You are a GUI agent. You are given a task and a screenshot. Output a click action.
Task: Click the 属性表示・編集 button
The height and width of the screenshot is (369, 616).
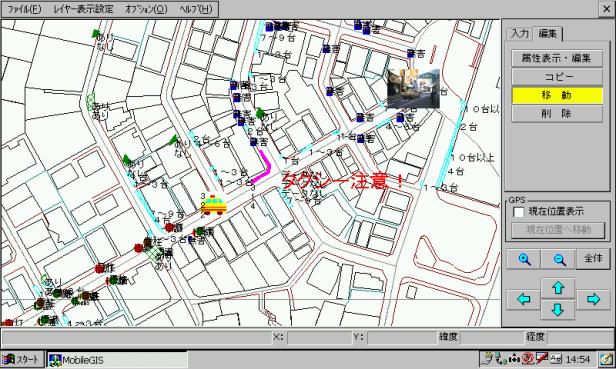557,58
